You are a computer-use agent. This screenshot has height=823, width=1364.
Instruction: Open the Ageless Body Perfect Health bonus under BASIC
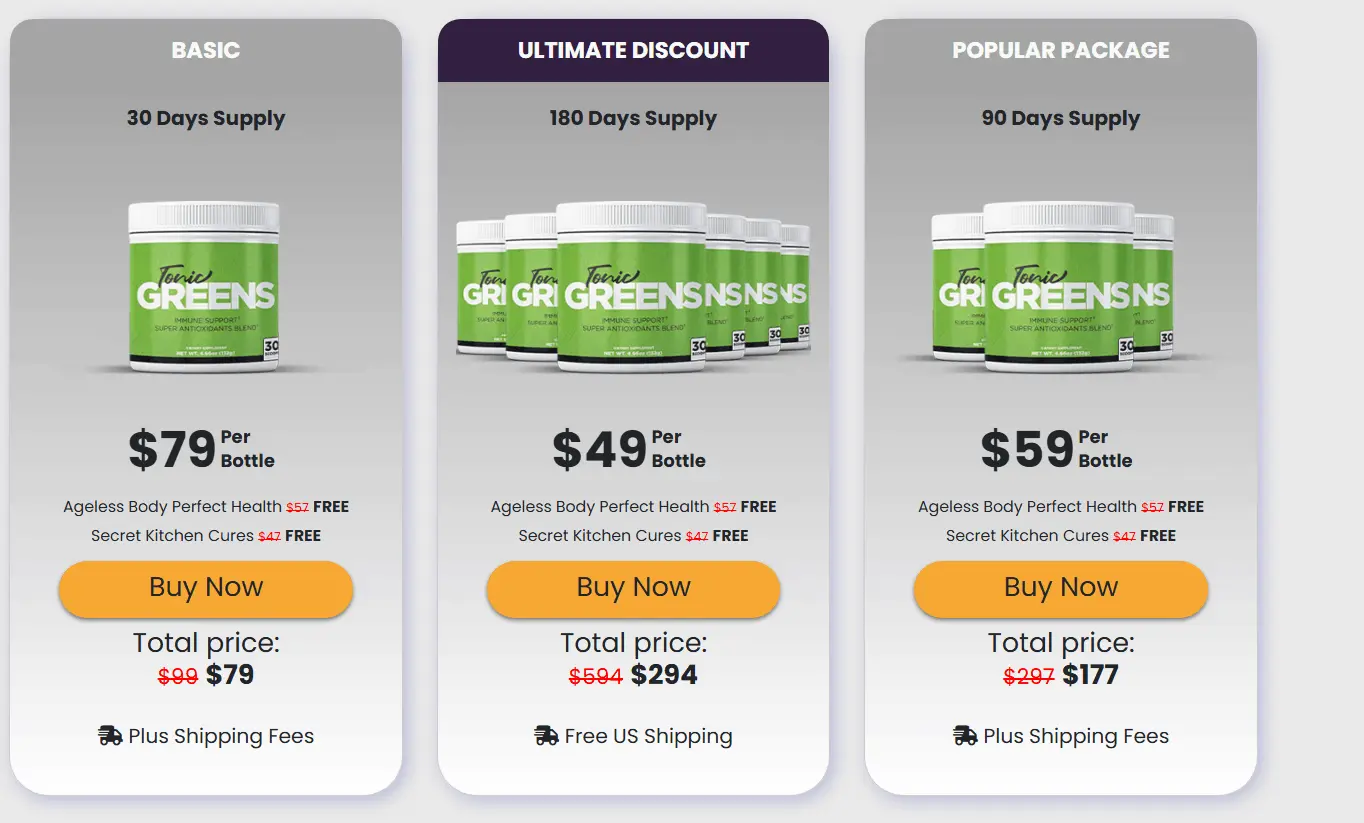[205, 506]
